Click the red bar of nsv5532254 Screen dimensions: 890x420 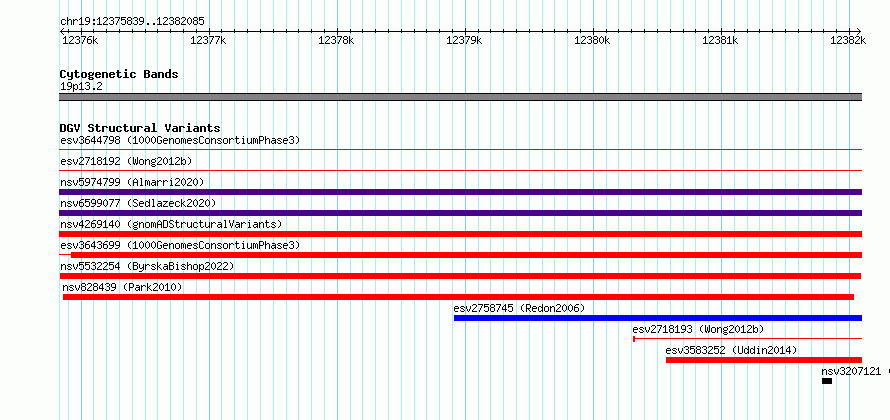point(460,276)
